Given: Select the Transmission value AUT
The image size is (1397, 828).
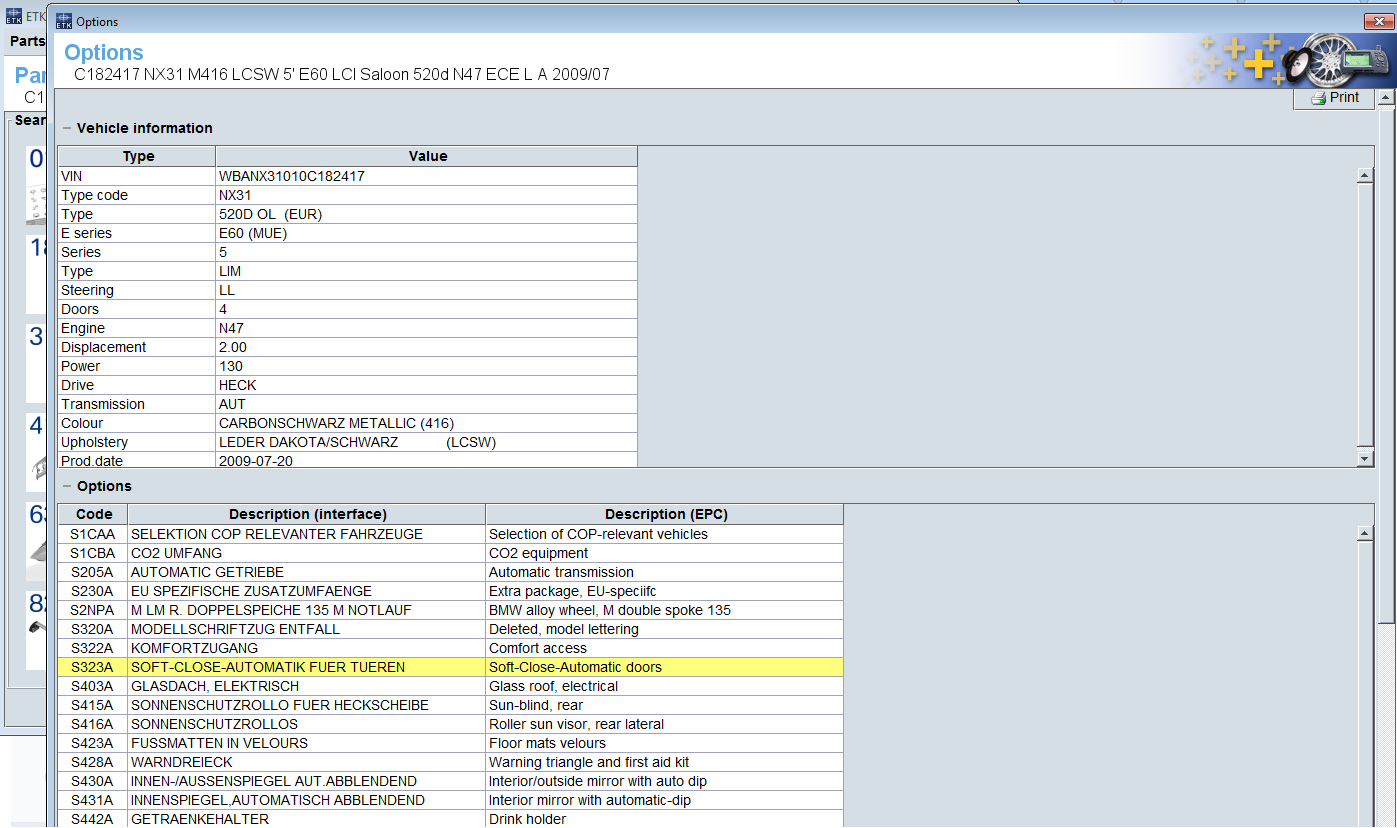Looking at the screenshot, I should click(232, 404).
